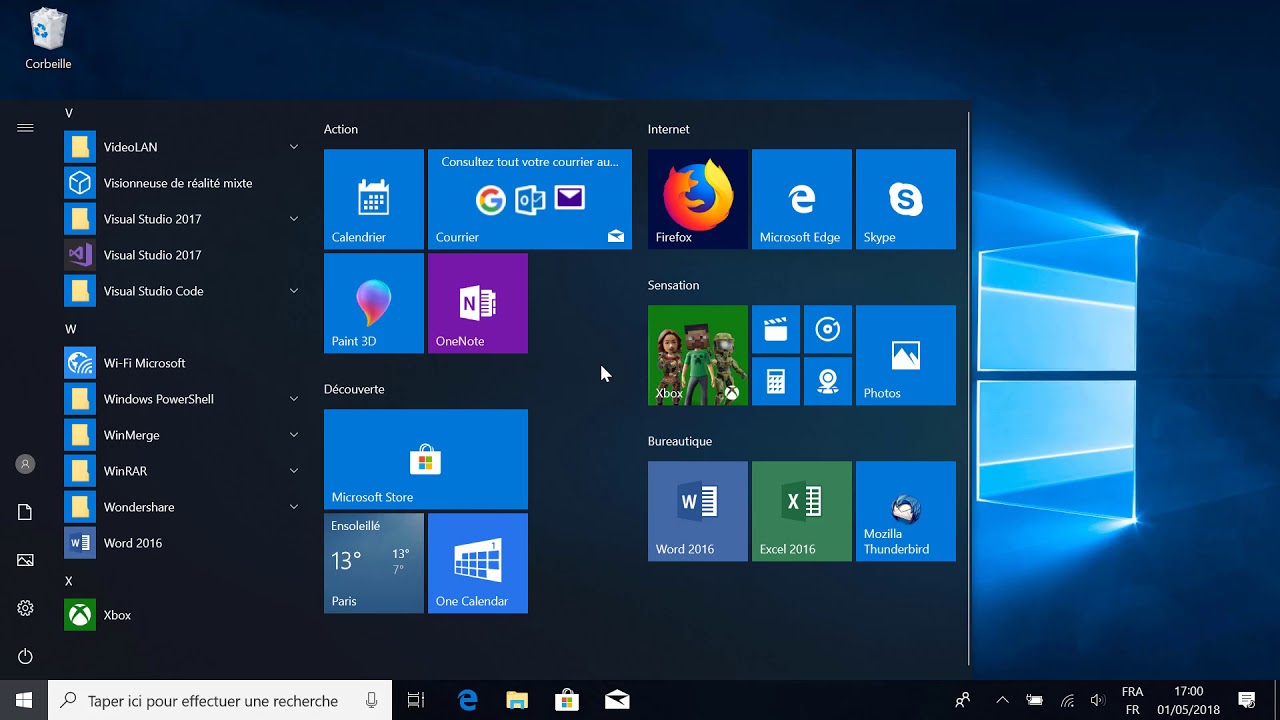Open Pictures from Start sidebar
The image size is (1280, 720).
[x=25, y=560]
